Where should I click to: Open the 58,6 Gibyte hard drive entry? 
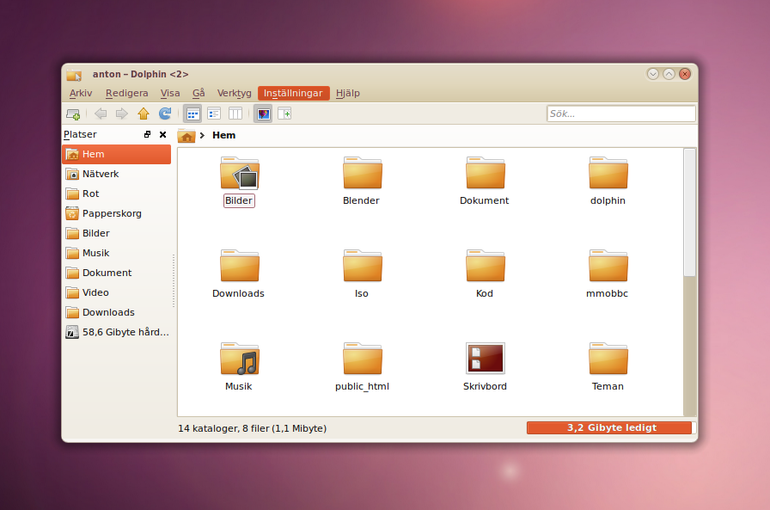click(117, 332)
